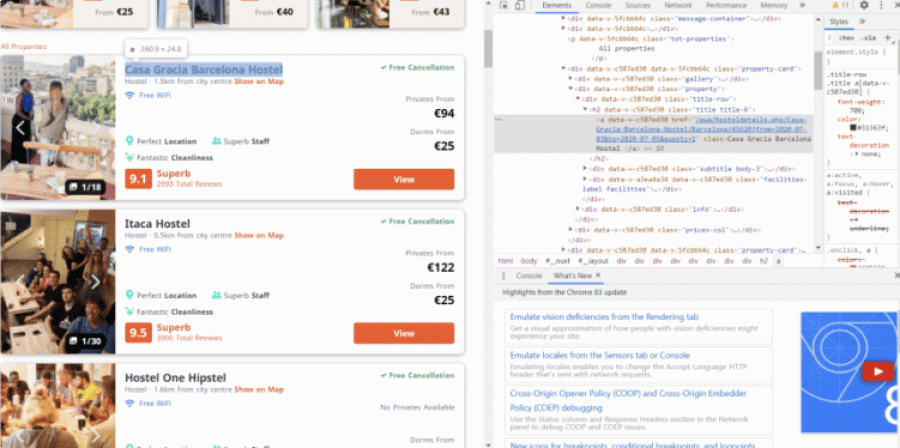Close the What's New drawer tab

coord(598,275)
